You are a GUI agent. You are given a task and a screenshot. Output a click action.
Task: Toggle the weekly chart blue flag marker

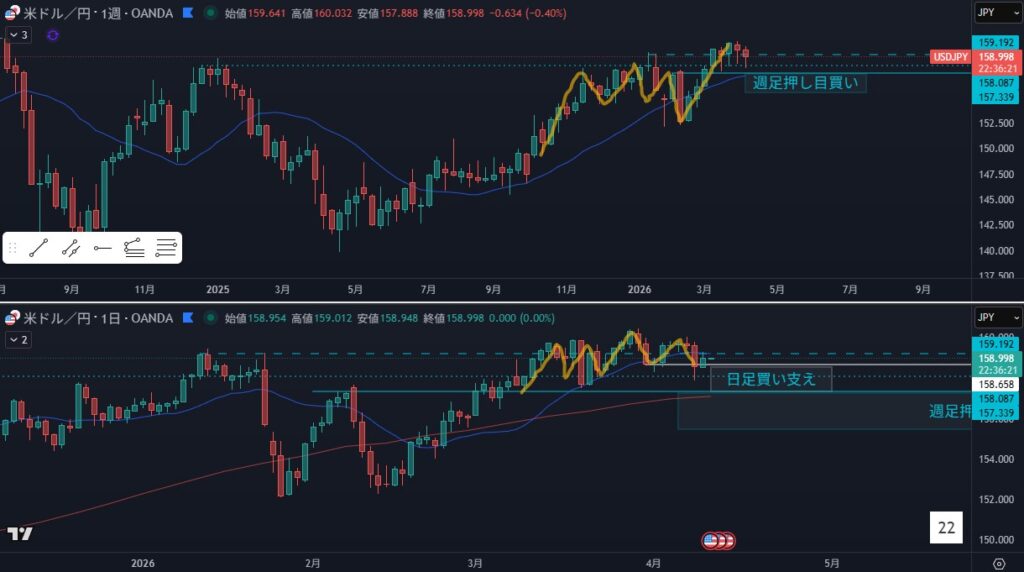click(x=188, y=14)
